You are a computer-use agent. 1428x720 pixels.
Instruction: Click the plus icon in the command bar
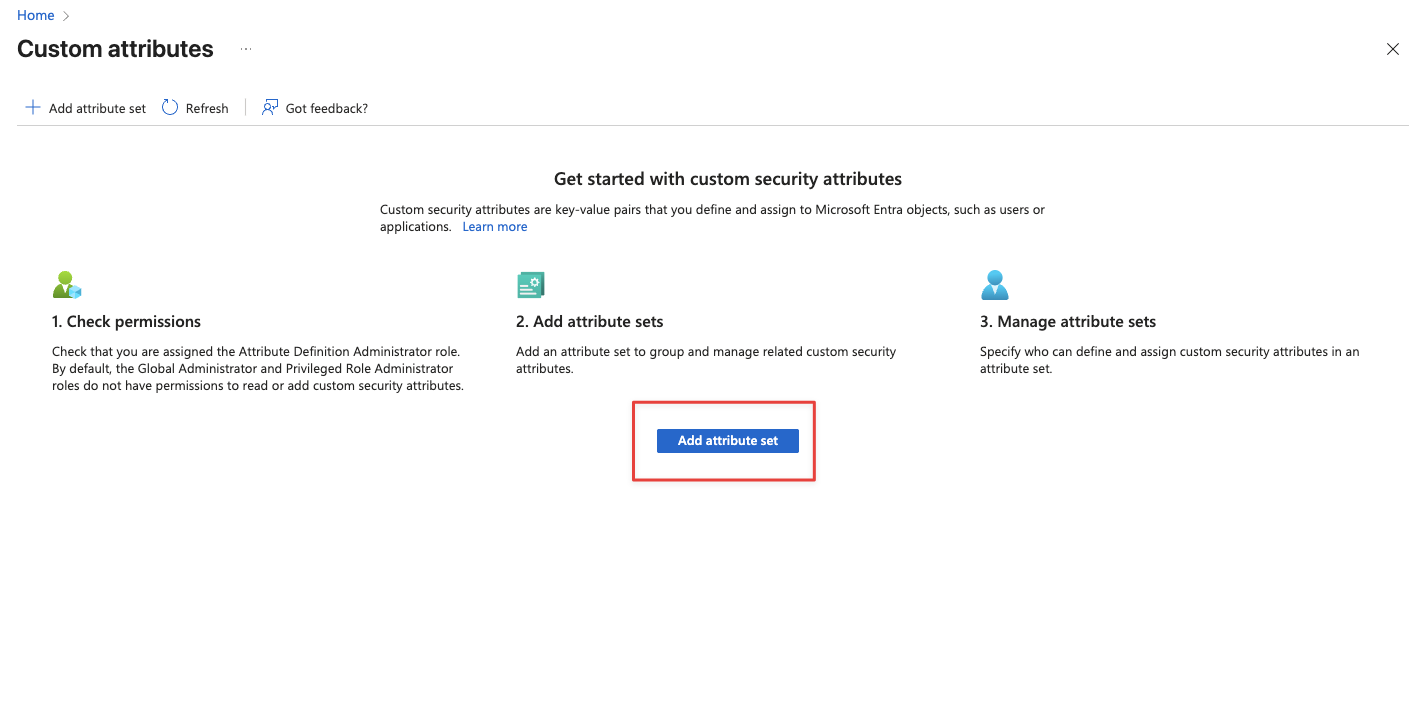(33, 107)
